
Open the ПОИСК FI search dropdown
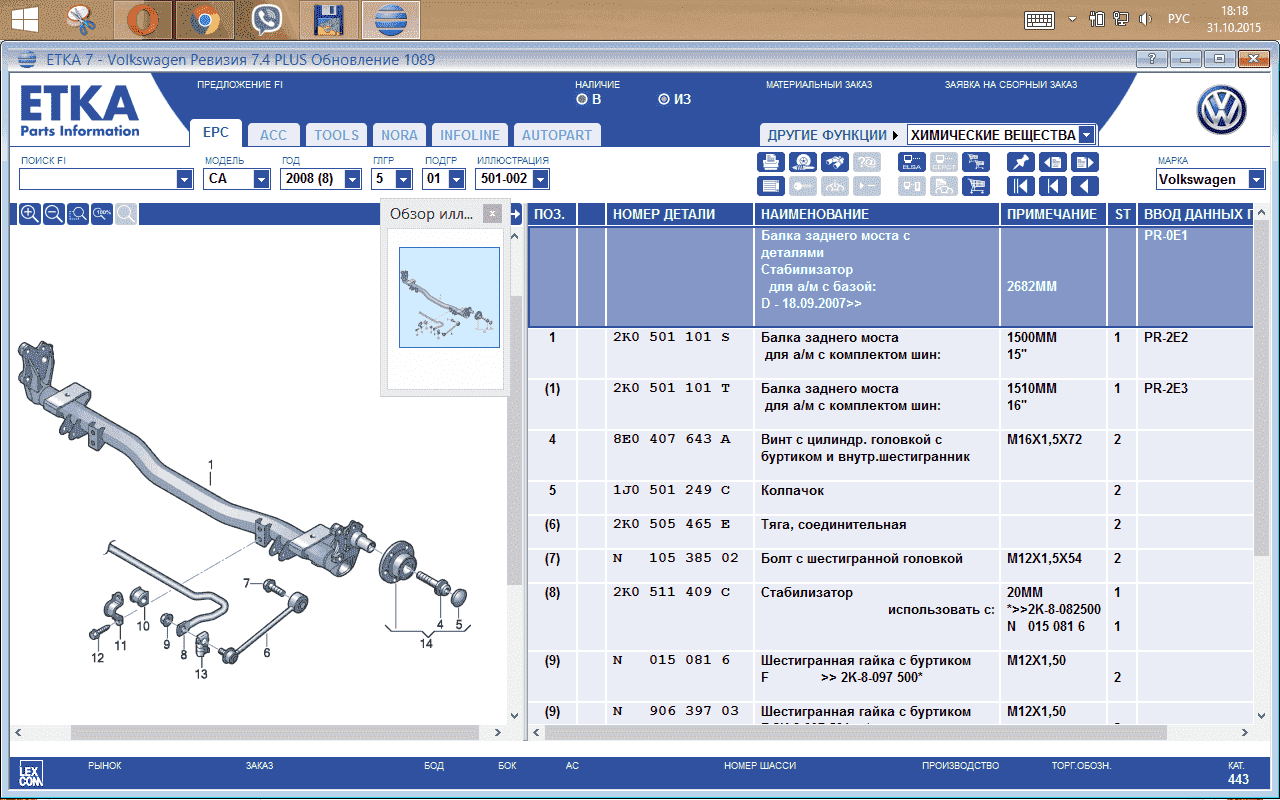point(184,179)
